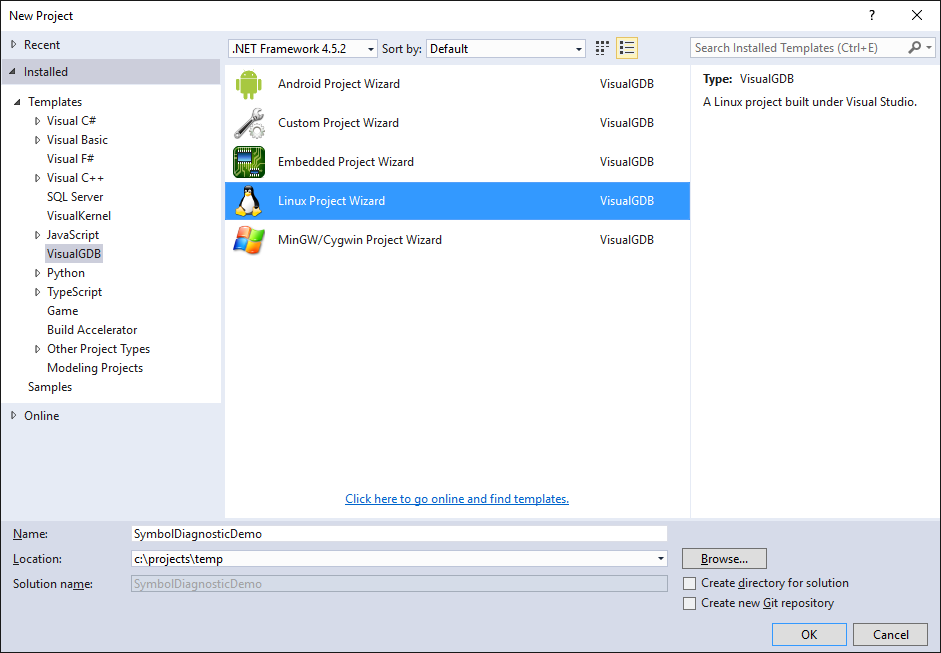Select MinGW/Cygwin Project Wizard template
This screenshot has width=941, height=653.
[457, 240]
